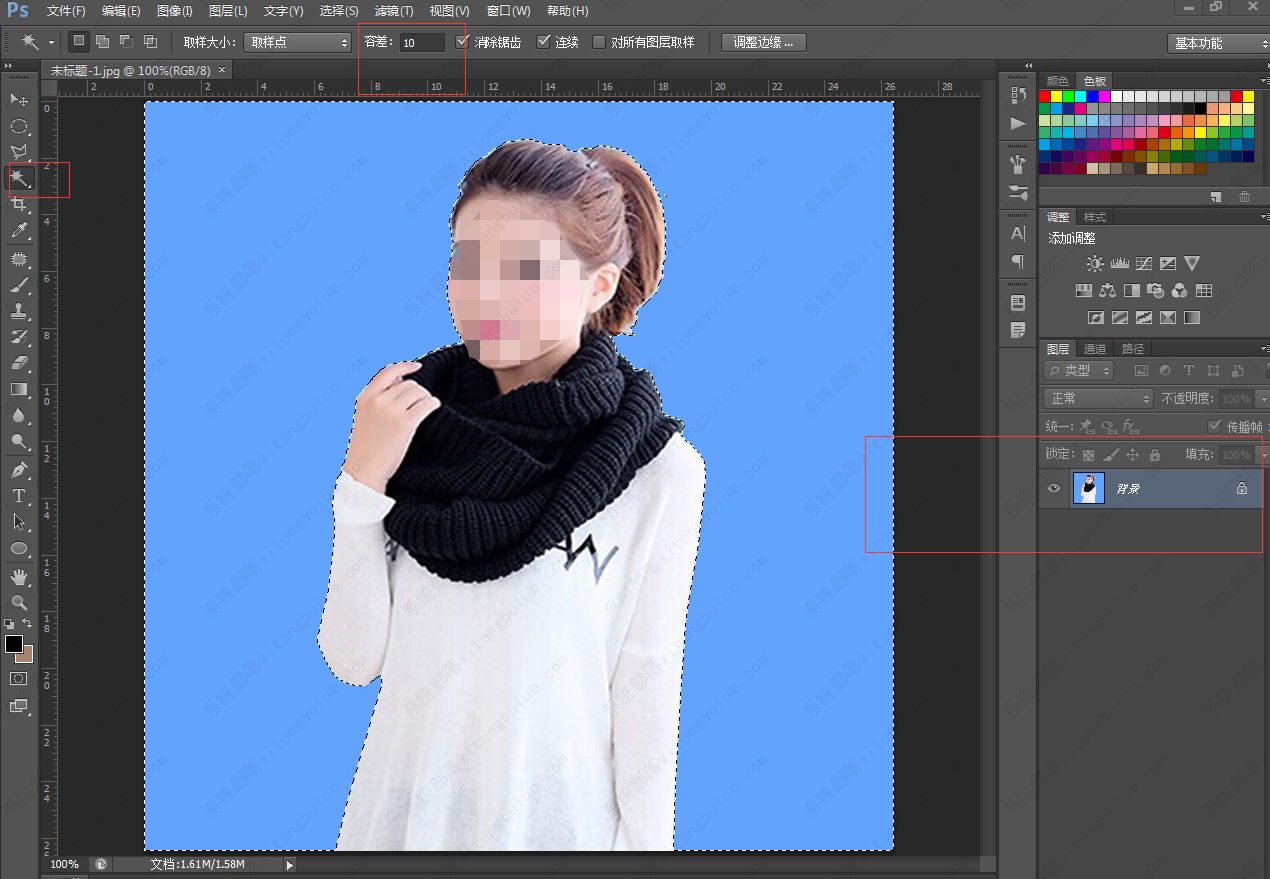Select the History Brush tool

tap(19, 337)
